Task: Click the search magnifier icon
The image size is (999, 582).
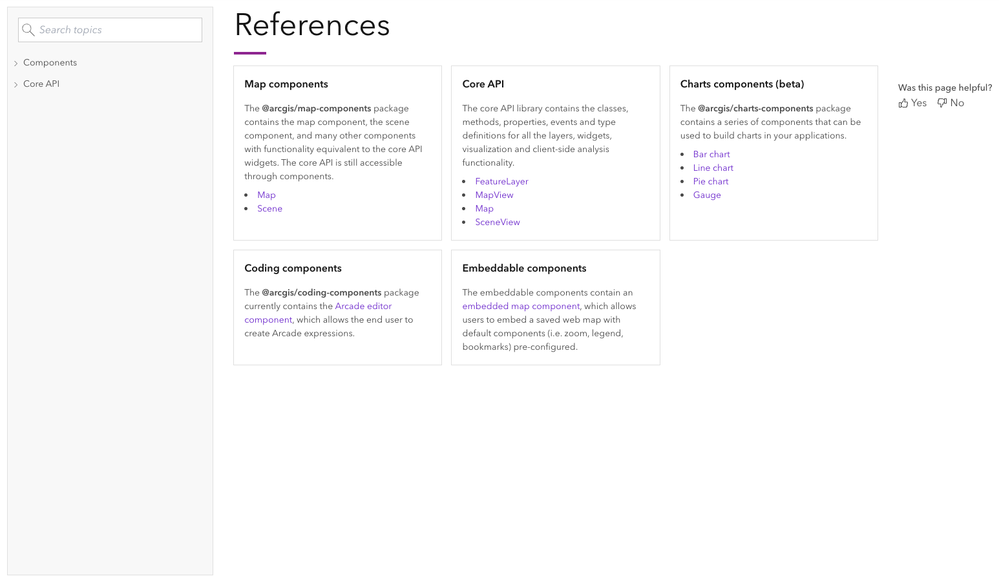Action: pos(28,30)
